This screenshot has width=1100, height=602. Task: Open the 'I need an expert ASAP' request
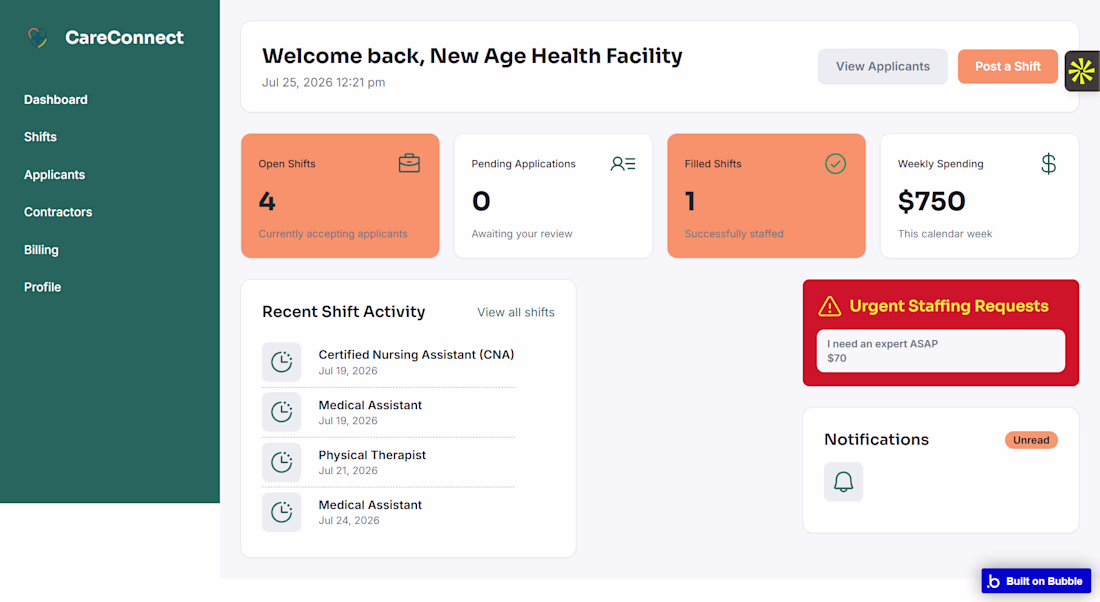(x=941, y=351)
